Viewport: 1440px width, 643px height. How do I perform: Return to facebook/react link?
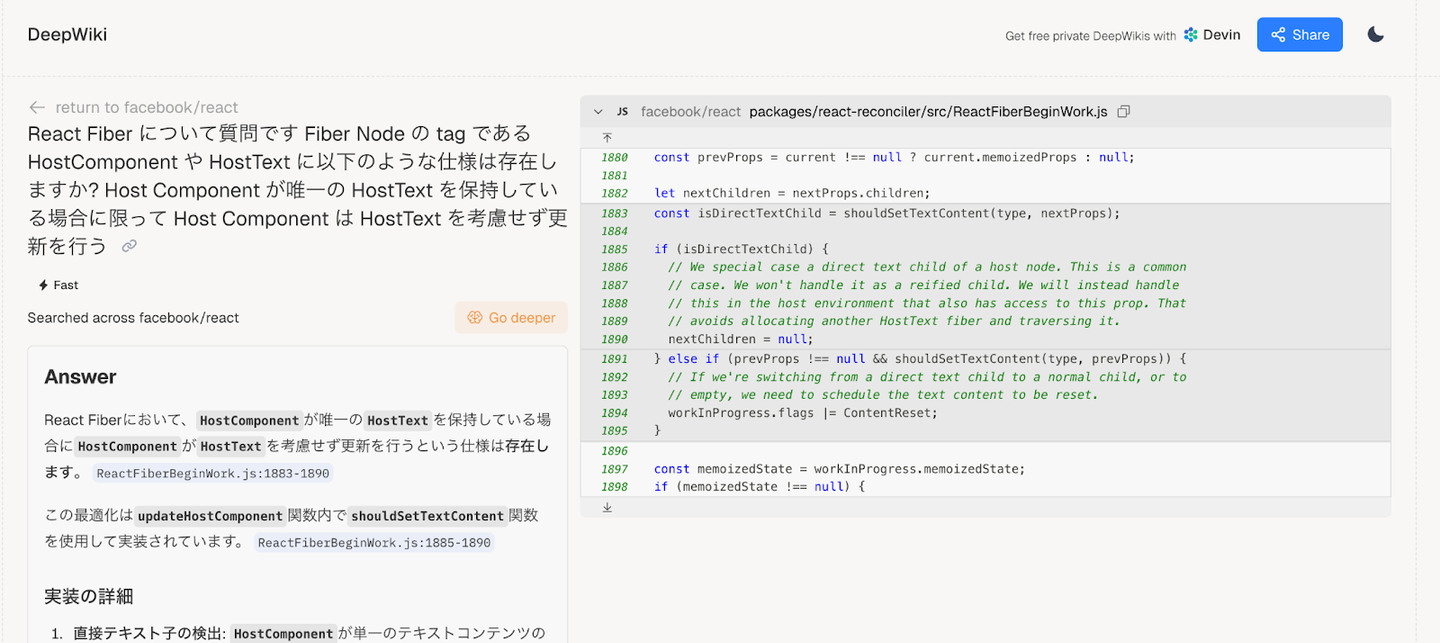pos(147,107)
